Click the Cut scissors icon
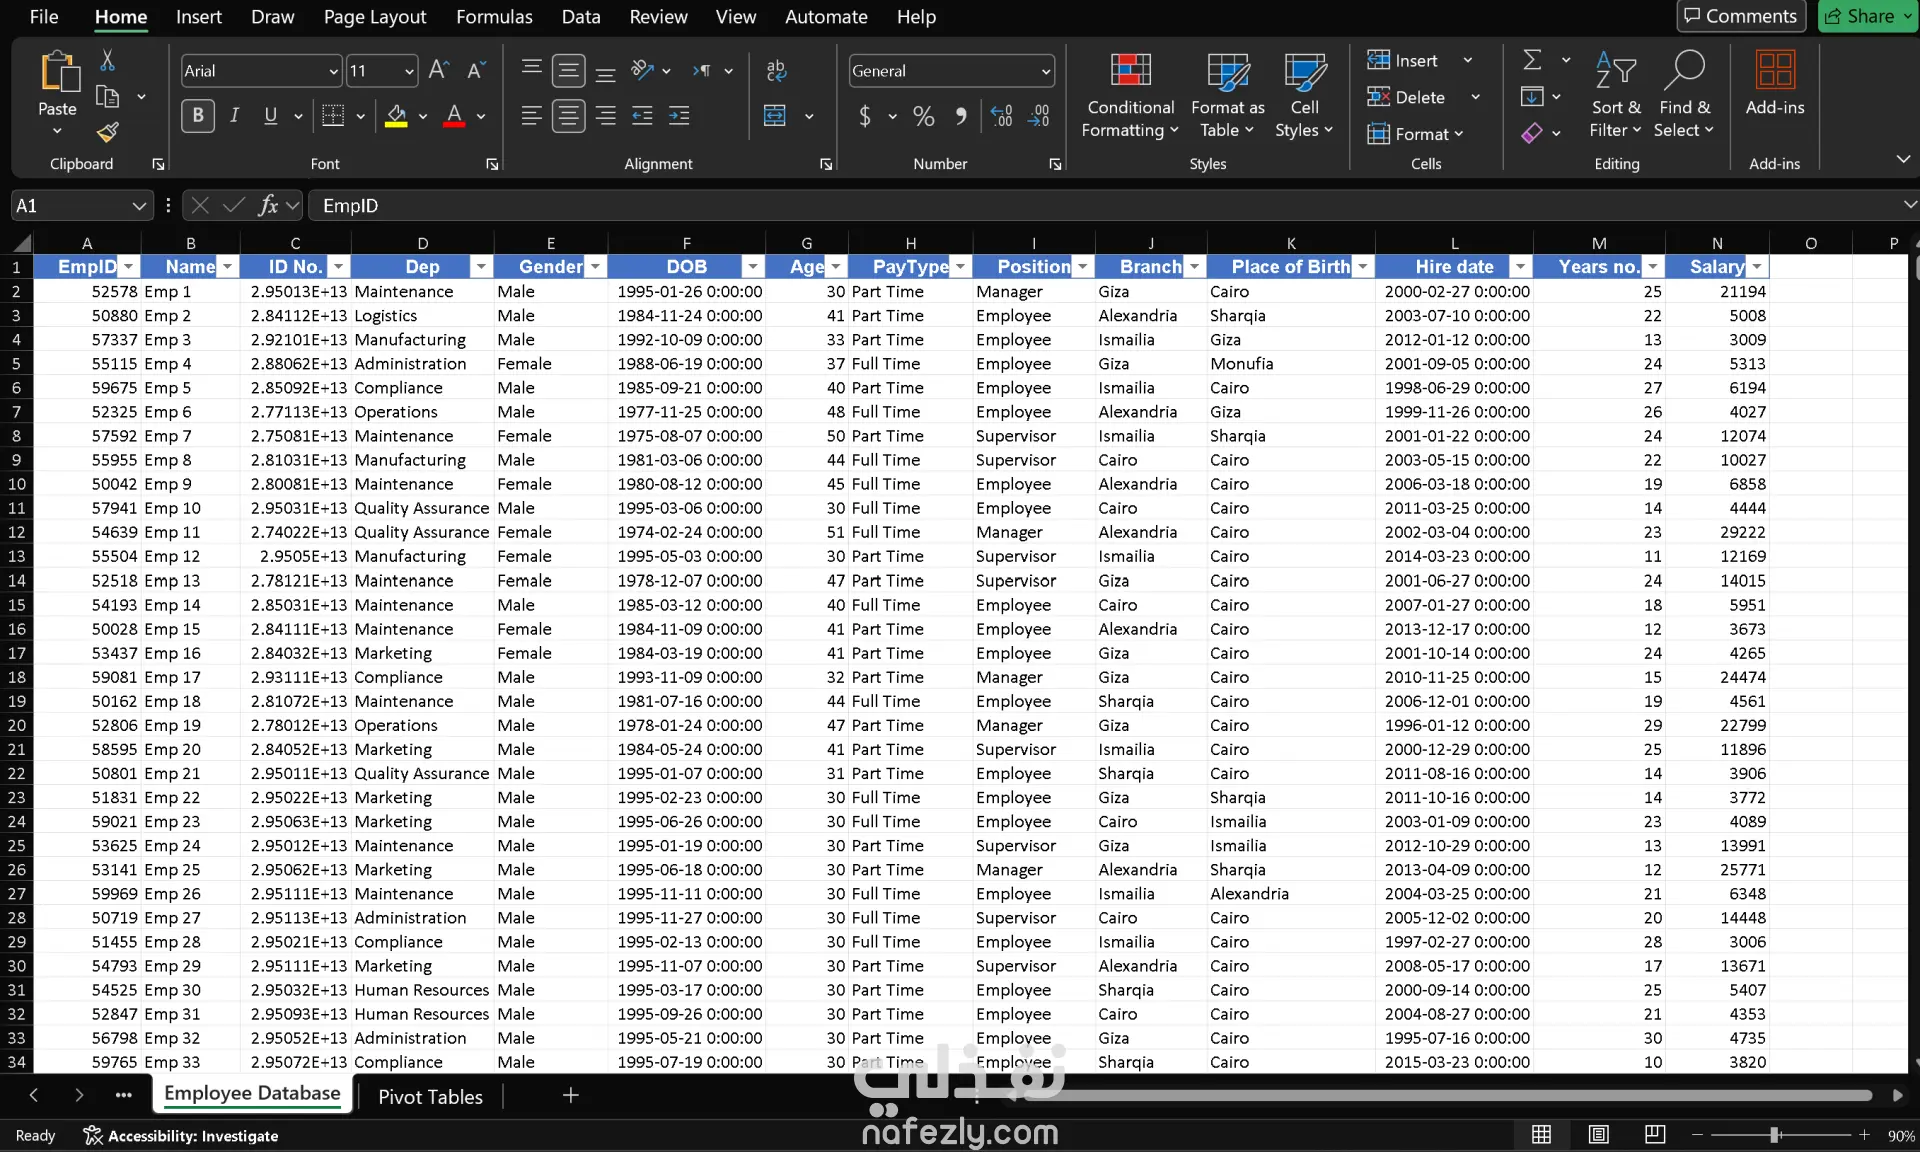The image size is (1920, 1152). (x=107, y=61)
